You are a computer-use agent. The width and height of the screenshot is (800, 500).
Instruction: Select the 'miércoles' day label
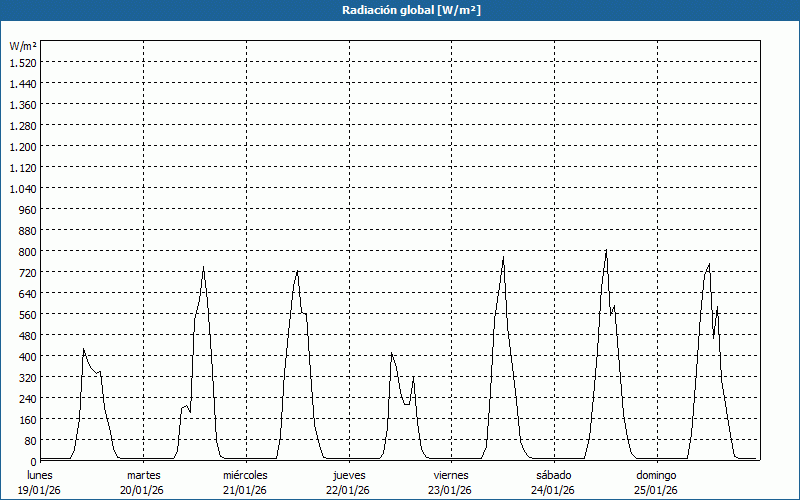245,475
